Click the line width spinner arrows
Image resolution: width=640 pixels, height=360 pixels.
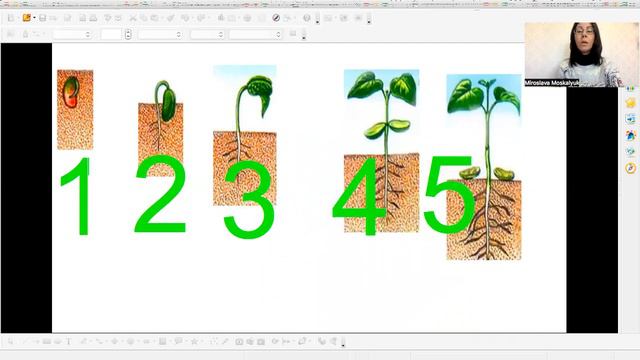click(x=128, y=35)
